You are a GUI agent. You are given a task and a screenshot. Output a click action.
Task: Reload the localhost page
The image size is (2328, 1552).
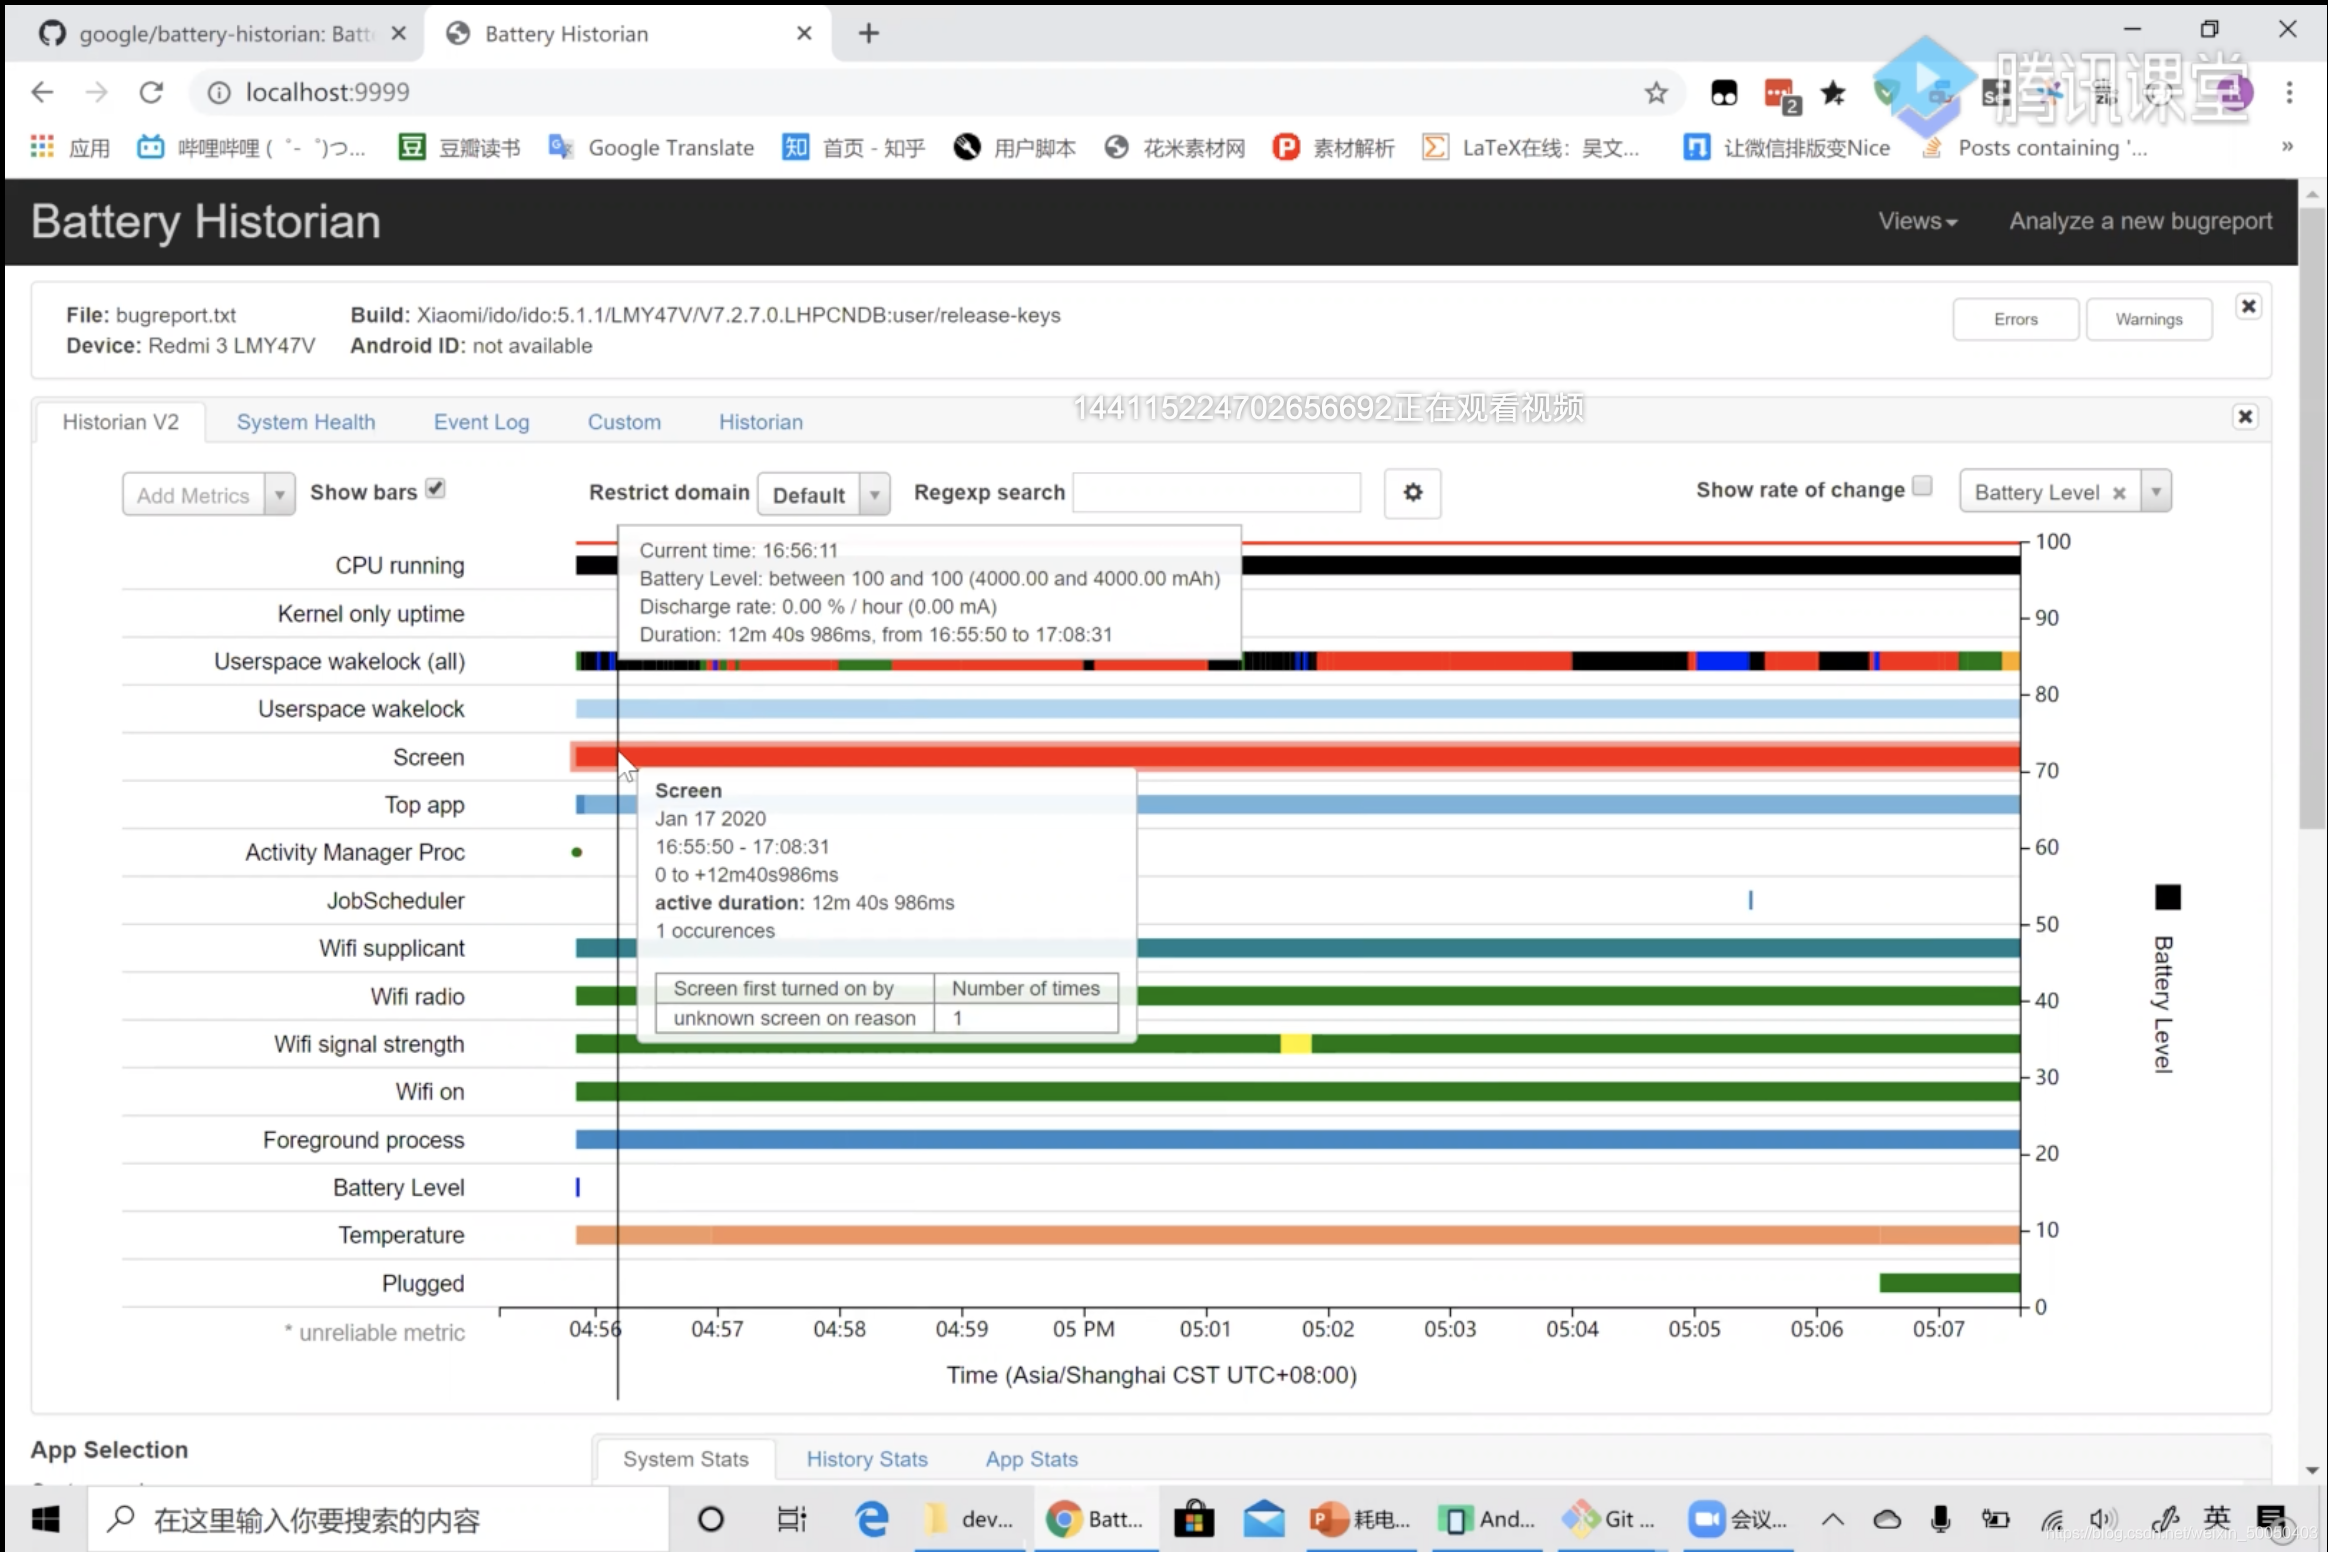click(x=151, y=92)
